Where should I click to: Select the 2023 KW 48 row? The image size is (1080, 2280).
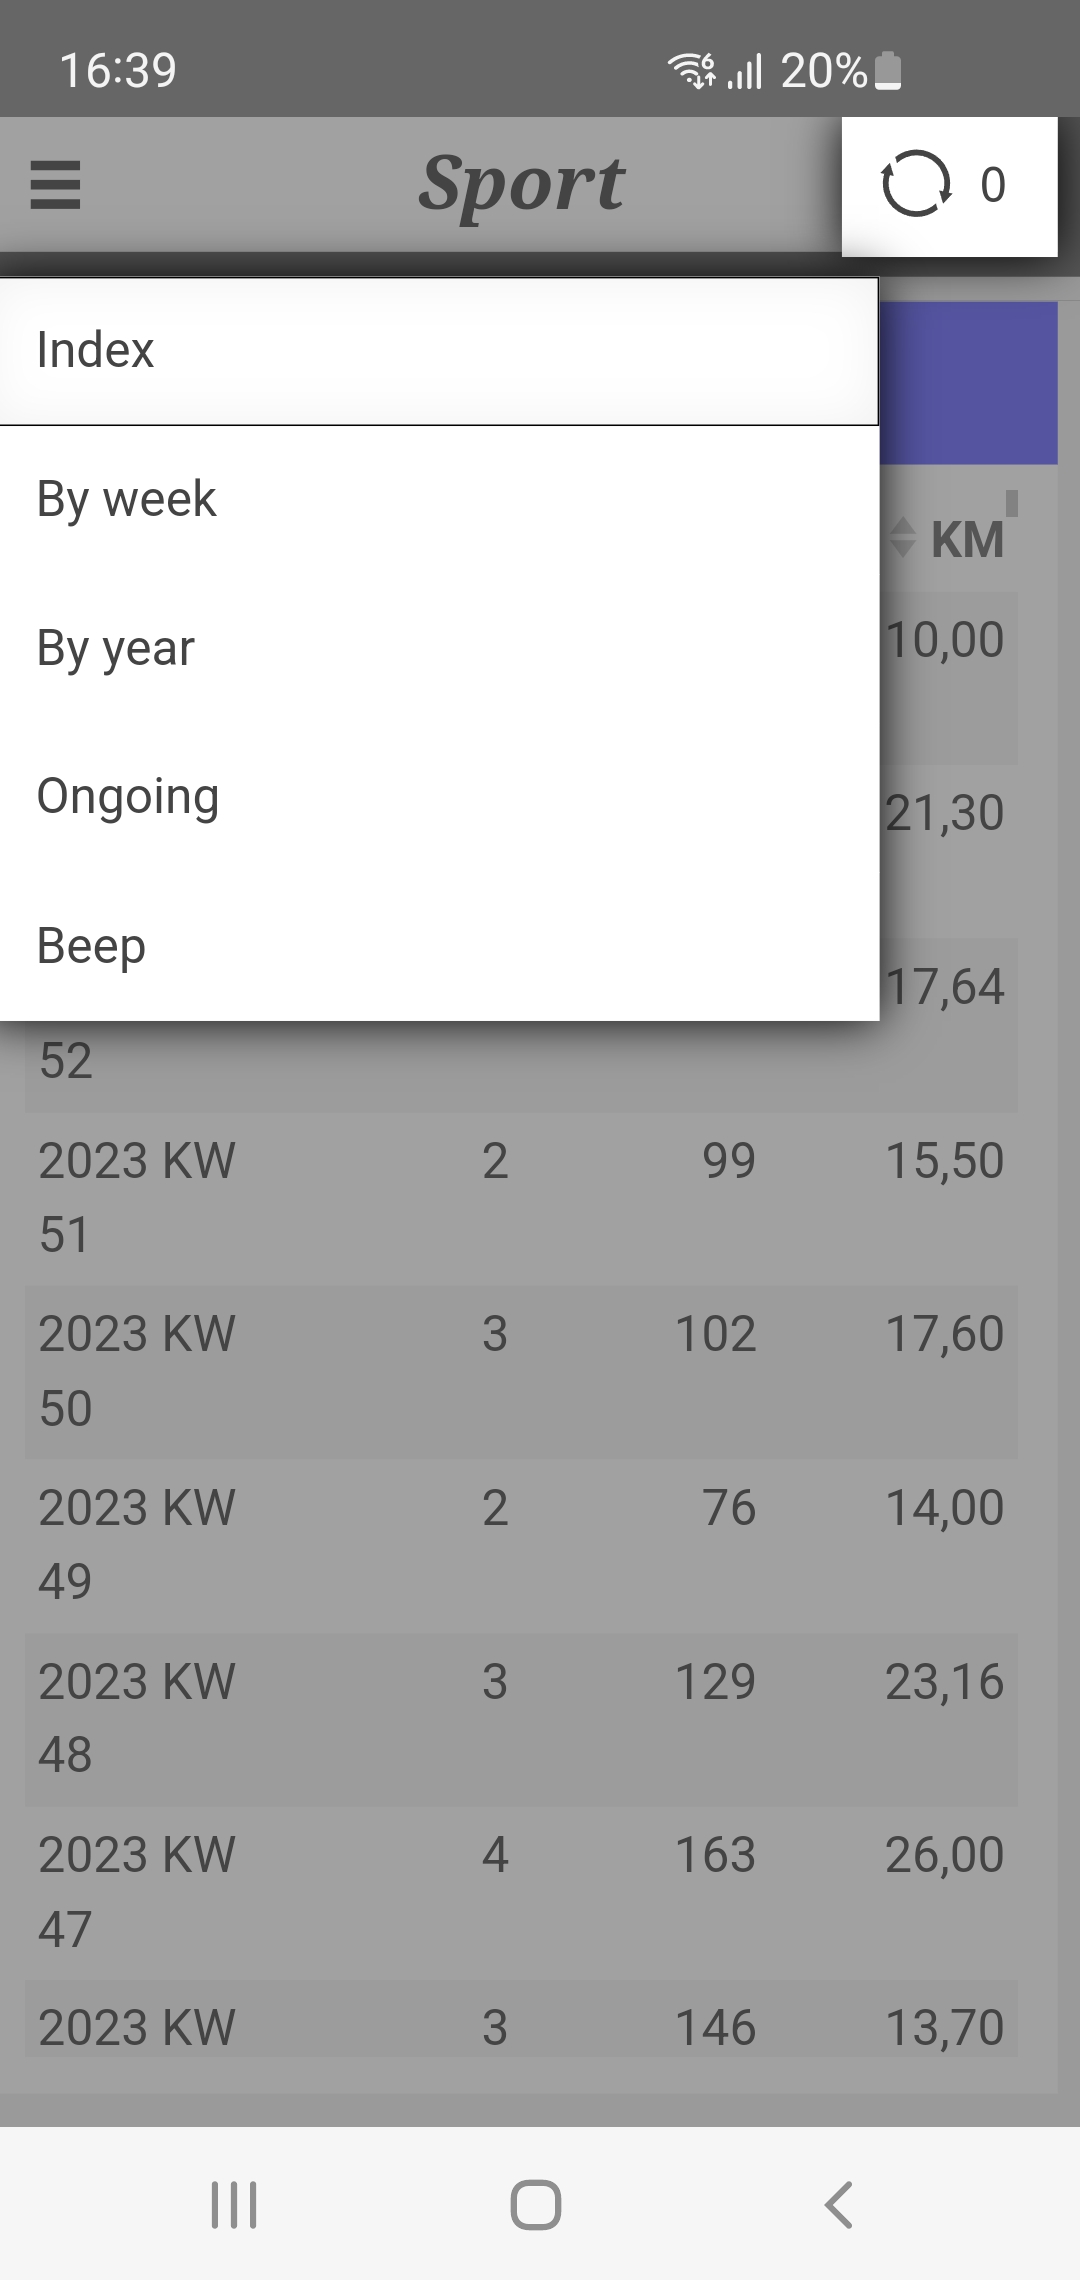pyautogui.click(x=520, y=1718)
